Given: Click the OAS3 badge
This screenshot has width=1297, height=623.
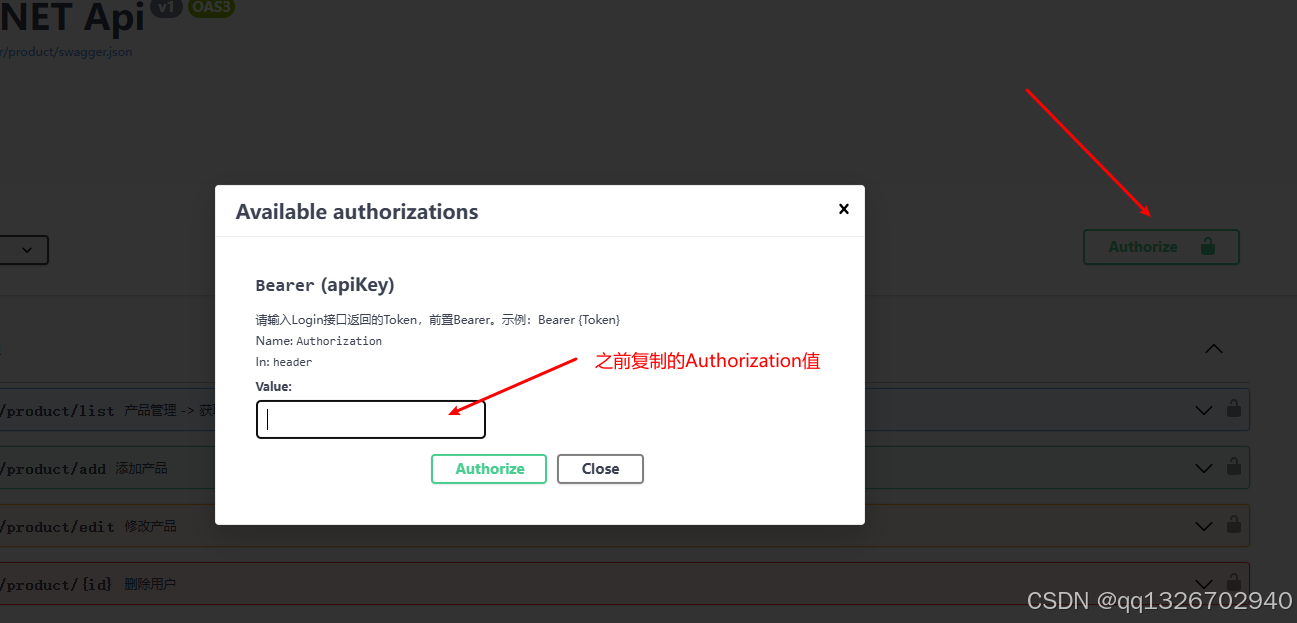Looking at the screenshot, I should click(x=211, y=7).
